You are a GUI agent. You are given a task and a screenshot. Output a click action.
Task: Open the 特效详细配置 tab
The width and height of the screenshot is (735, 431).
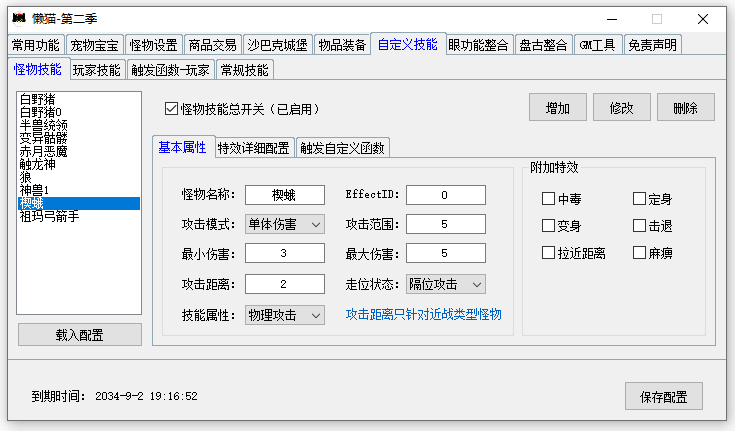coord(254,148)
